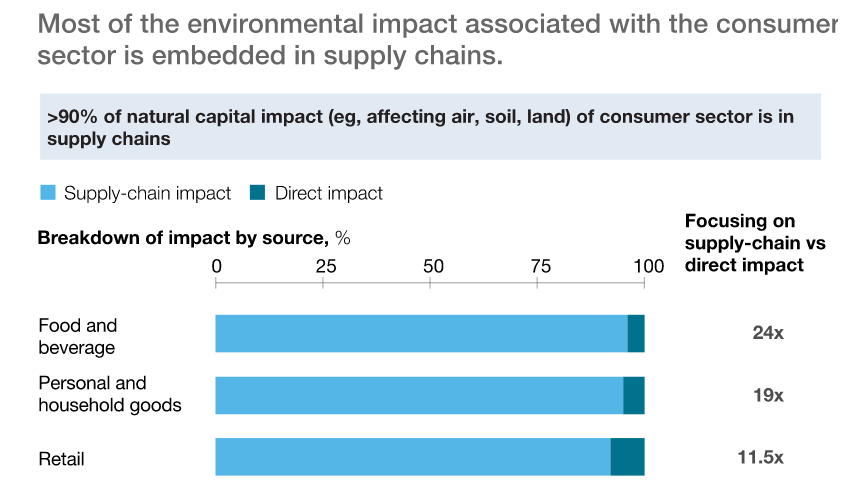Click the Personal and household goods supply-chain bar

pos(418,395)
